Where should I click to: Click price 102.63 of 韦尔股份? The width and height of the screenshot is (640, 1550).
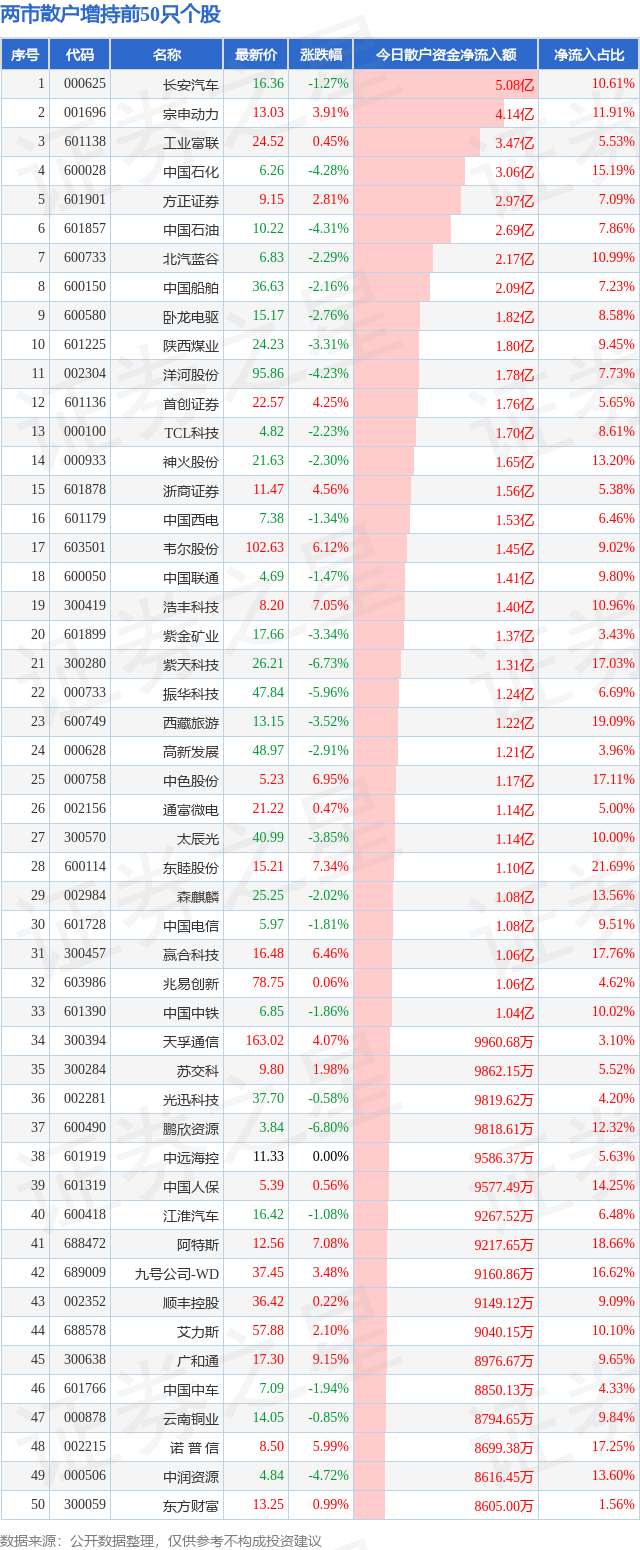(265, 548)
